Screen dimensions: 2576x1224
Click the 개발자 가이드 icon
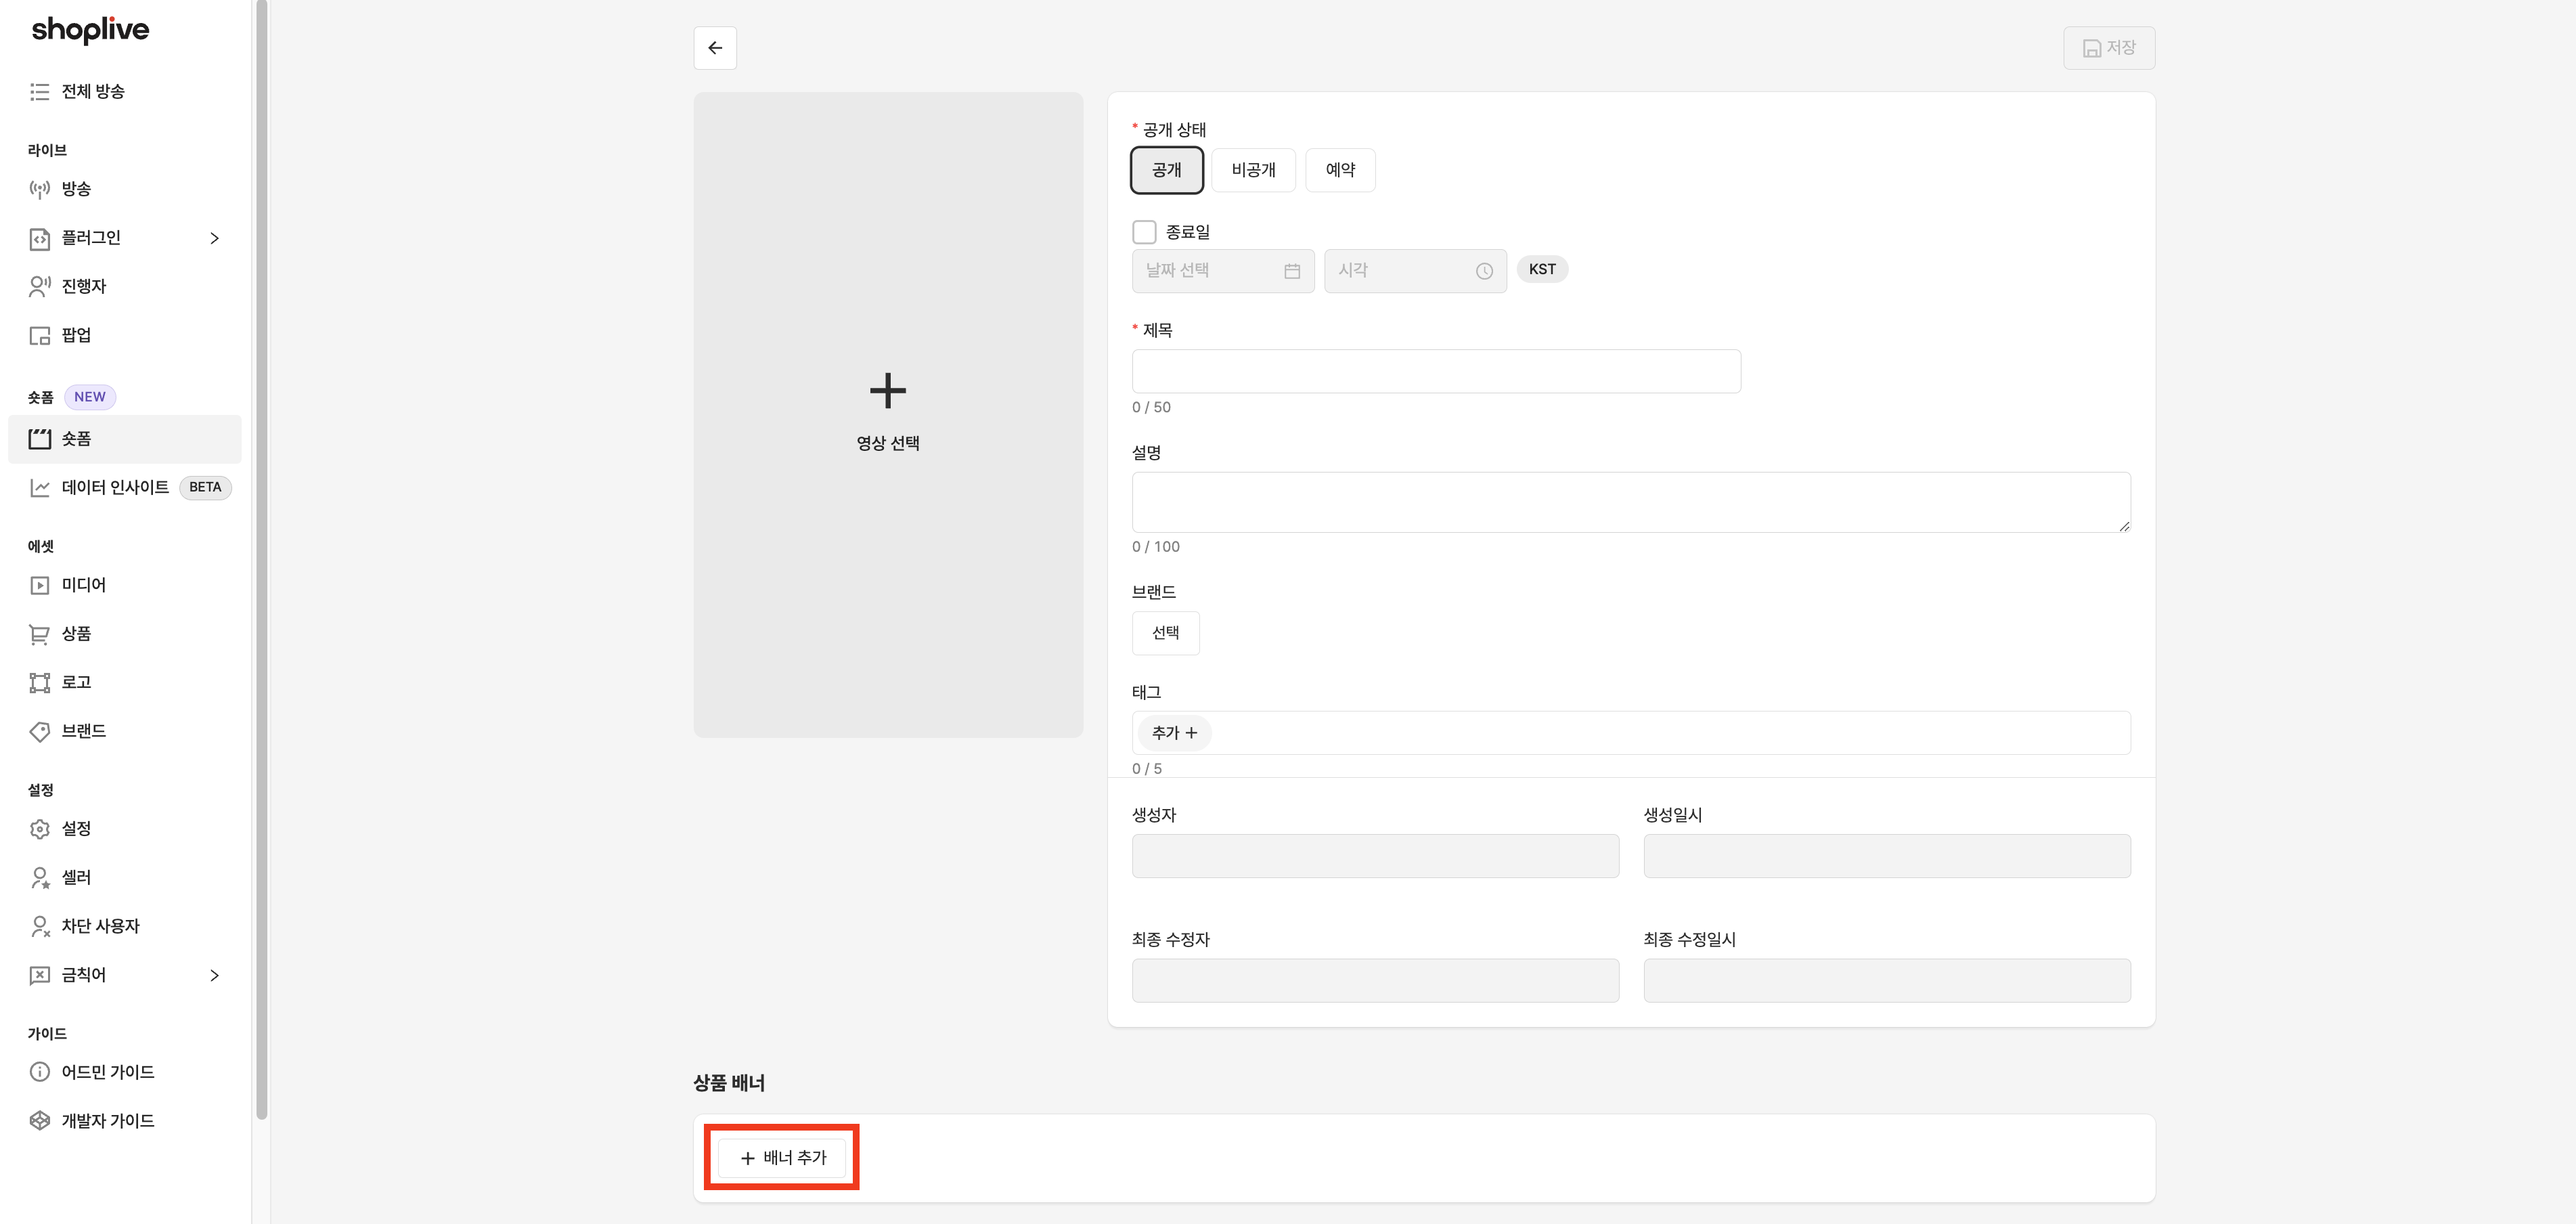[40, 1121]
